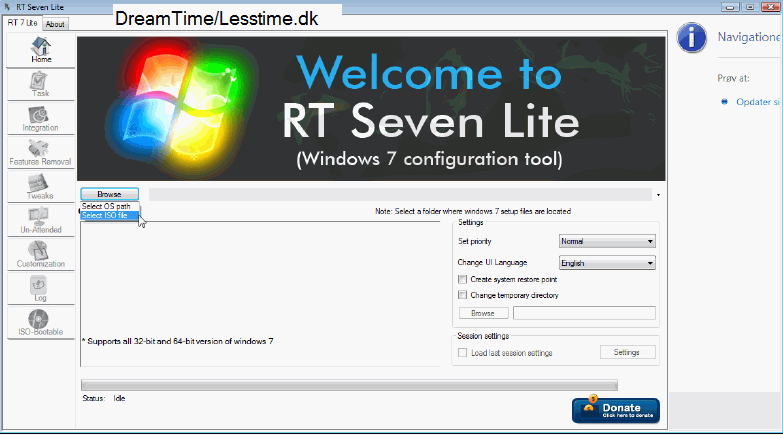Choose Select ISO file menu entry
The image size is (783, 435).
(109, 215)
